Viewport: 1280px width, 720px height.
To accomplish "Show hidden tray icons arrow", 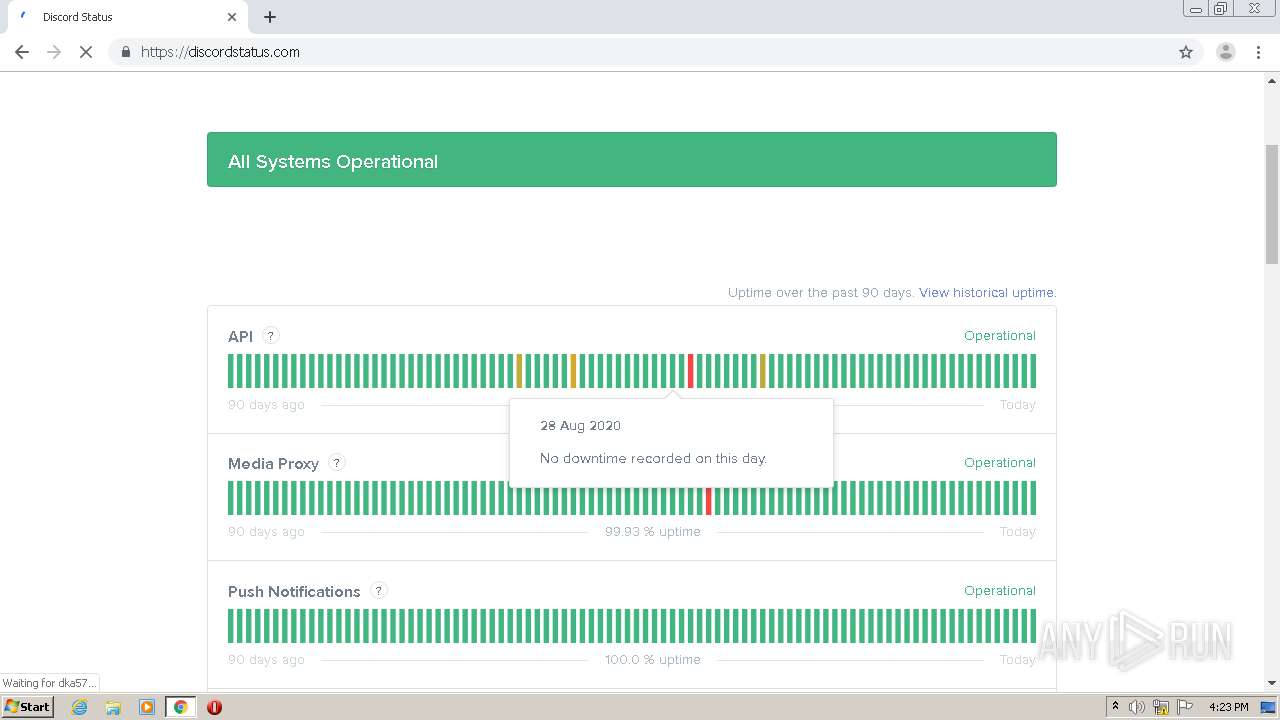I will click(x=1115, y=707).
